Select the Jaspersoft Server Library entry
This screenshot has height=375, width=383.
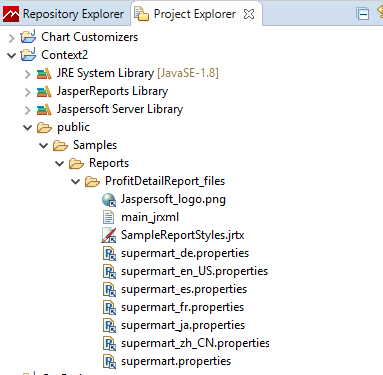tap(120, 109)
